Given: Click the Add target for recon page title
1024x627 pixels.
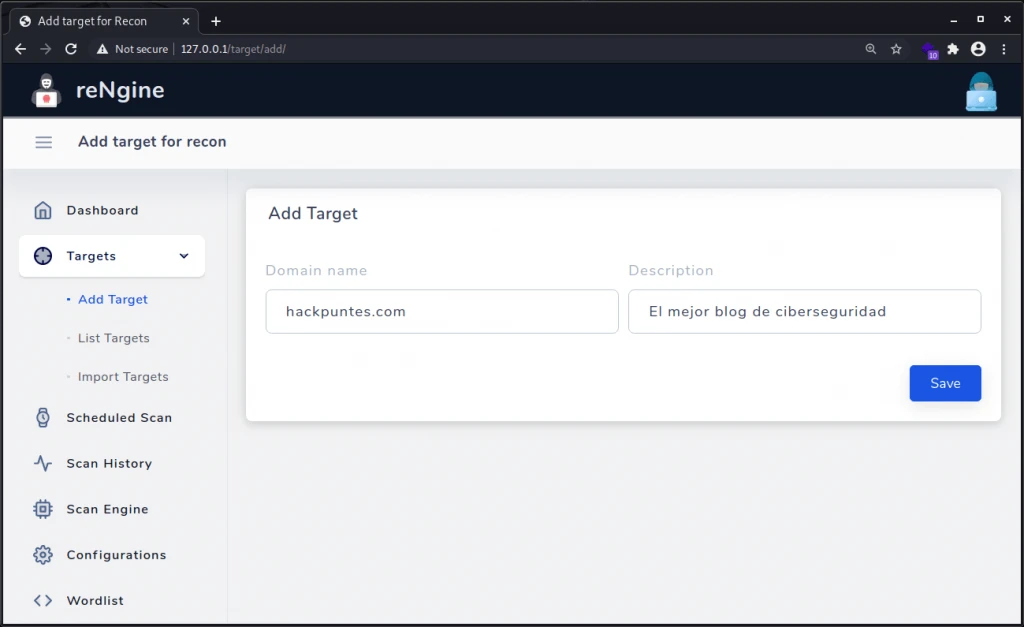Looking at the screenshot, I should (152, 142).
